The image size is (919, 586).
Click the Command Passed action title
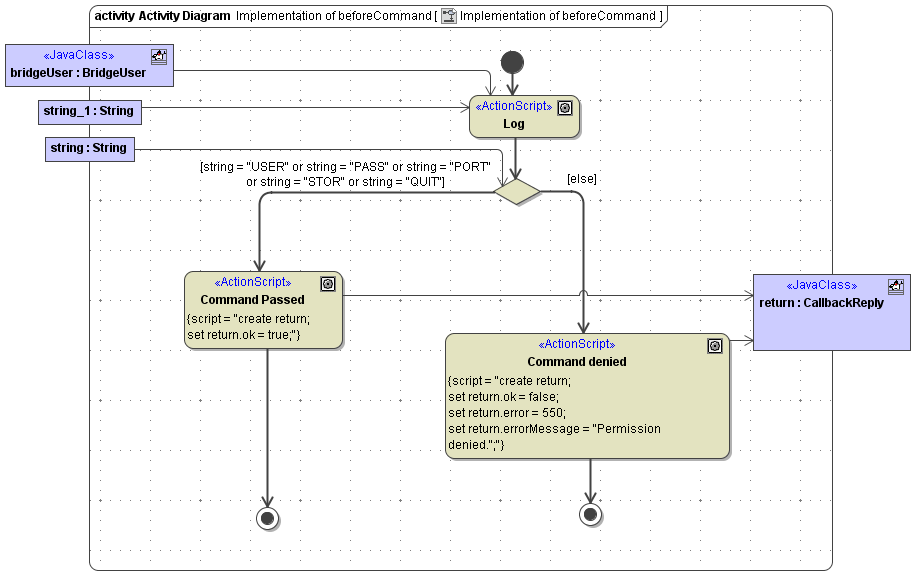pyautogui.click(x=252, y=299)
